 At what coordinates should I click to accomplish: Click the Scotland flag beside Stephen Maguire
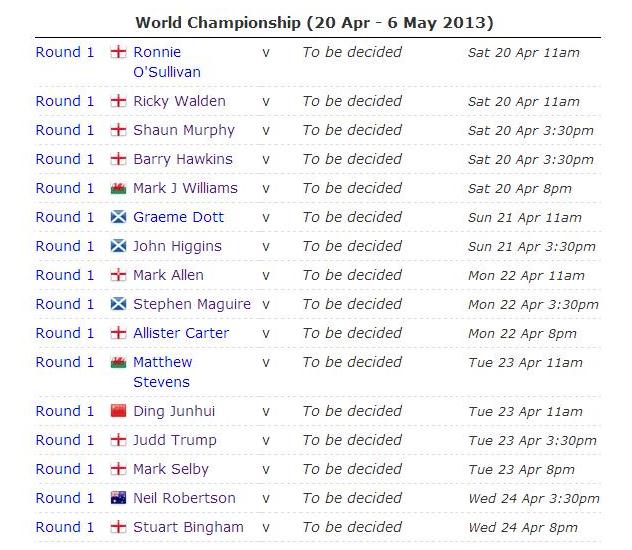119,304
